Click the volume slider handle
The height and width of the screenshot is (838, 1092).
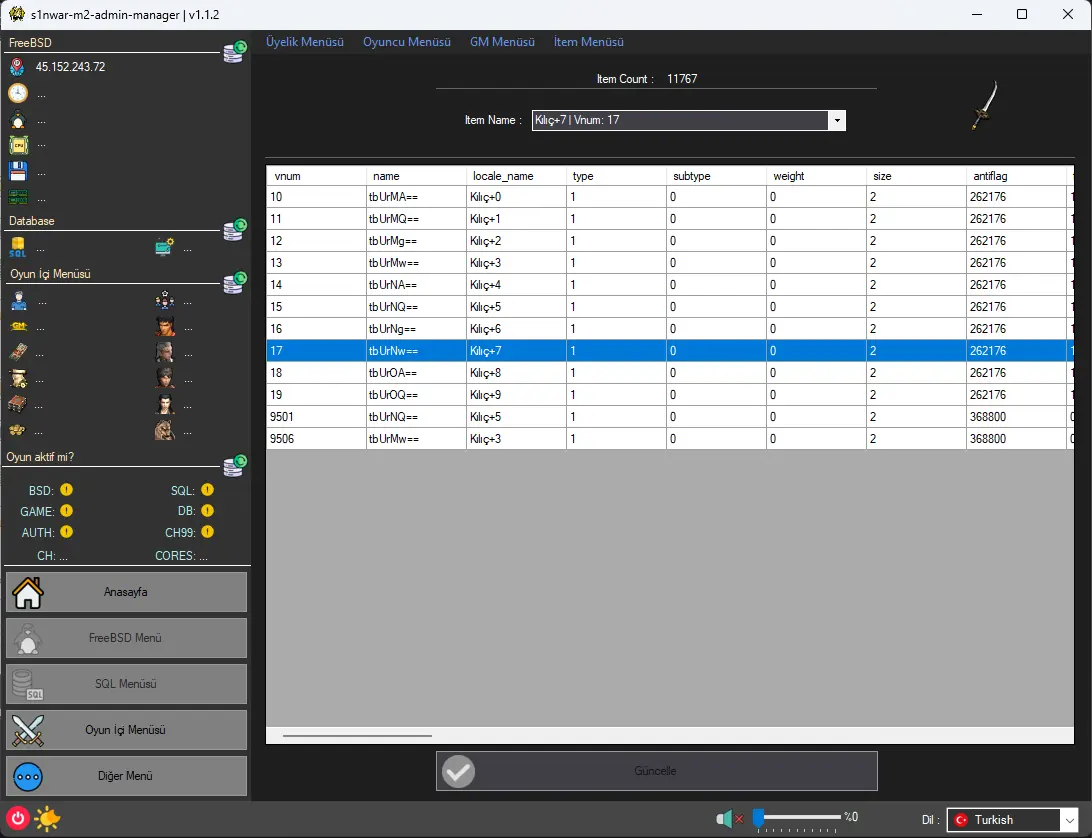758,818
